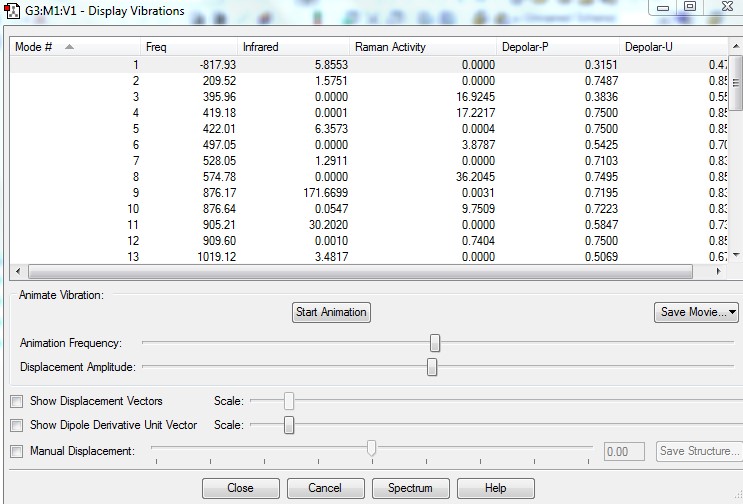
Task: Click the Depolar-P column header
Action: [x=558, y=47]
